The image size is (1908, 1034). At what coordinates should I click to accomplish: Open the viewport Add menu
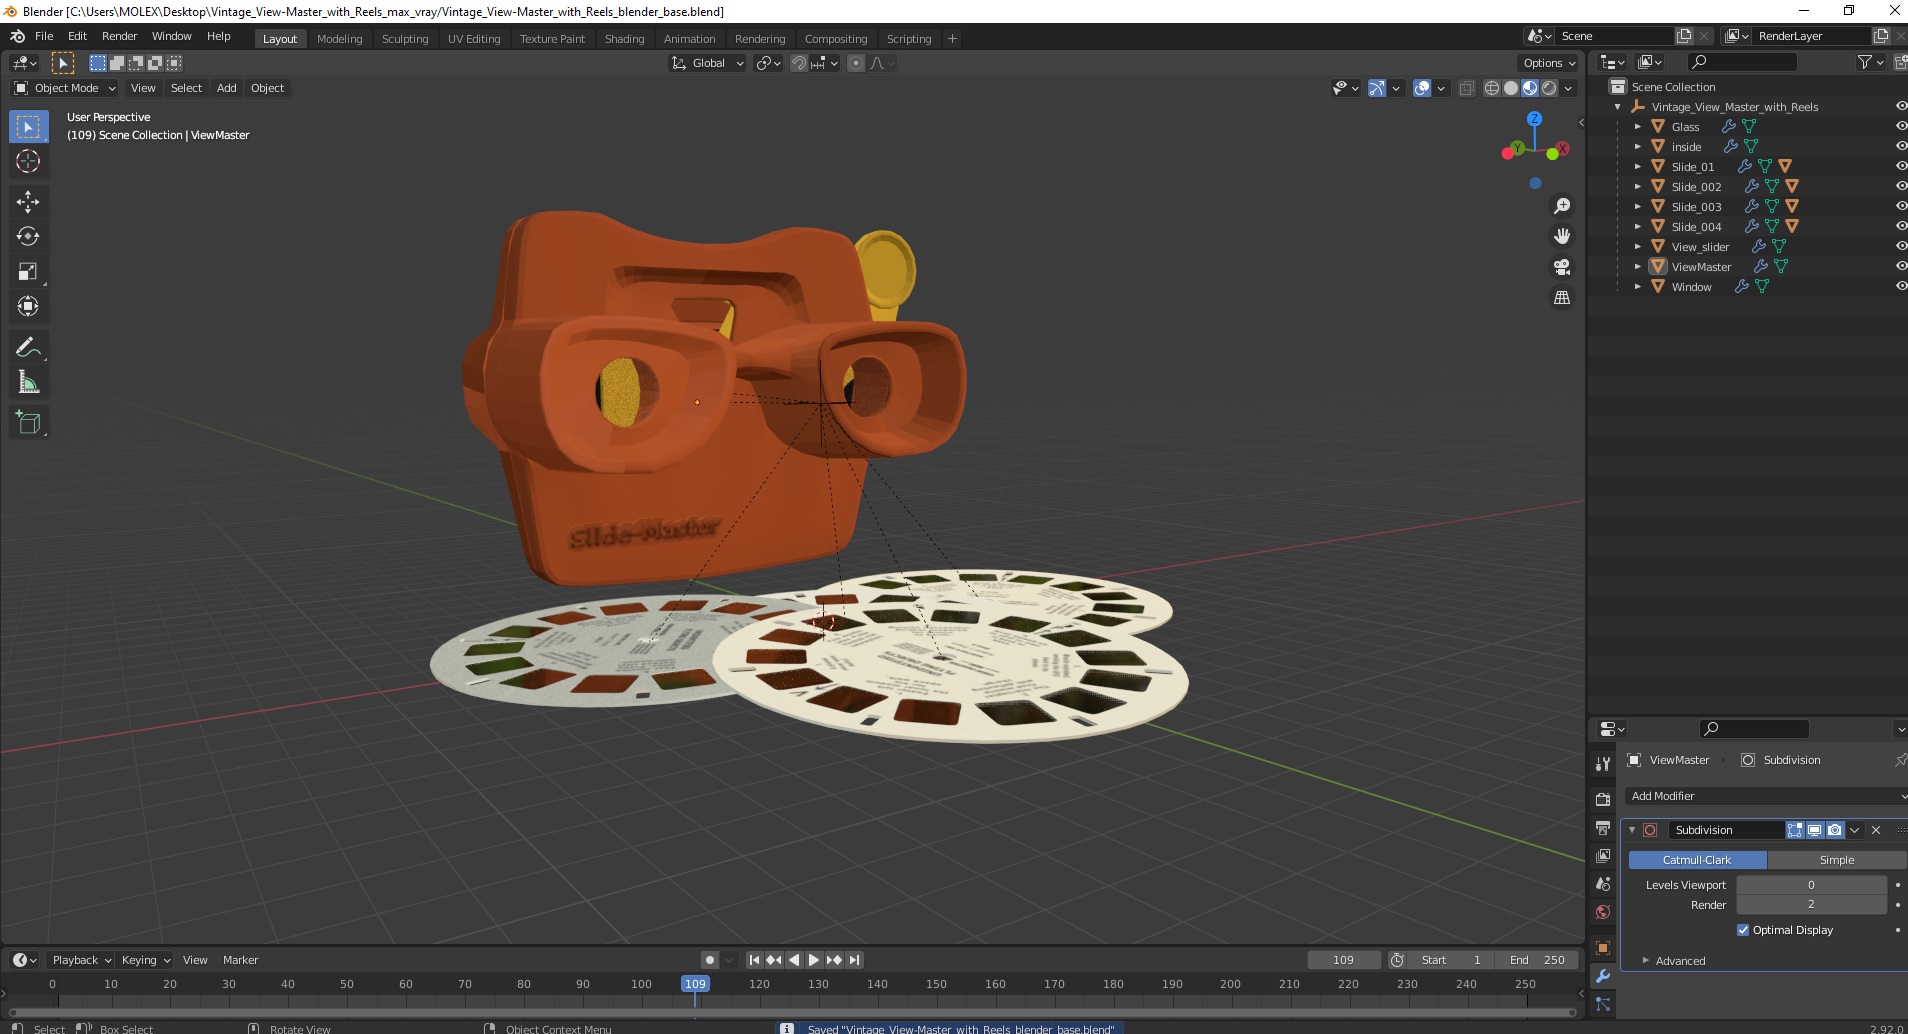227,88
